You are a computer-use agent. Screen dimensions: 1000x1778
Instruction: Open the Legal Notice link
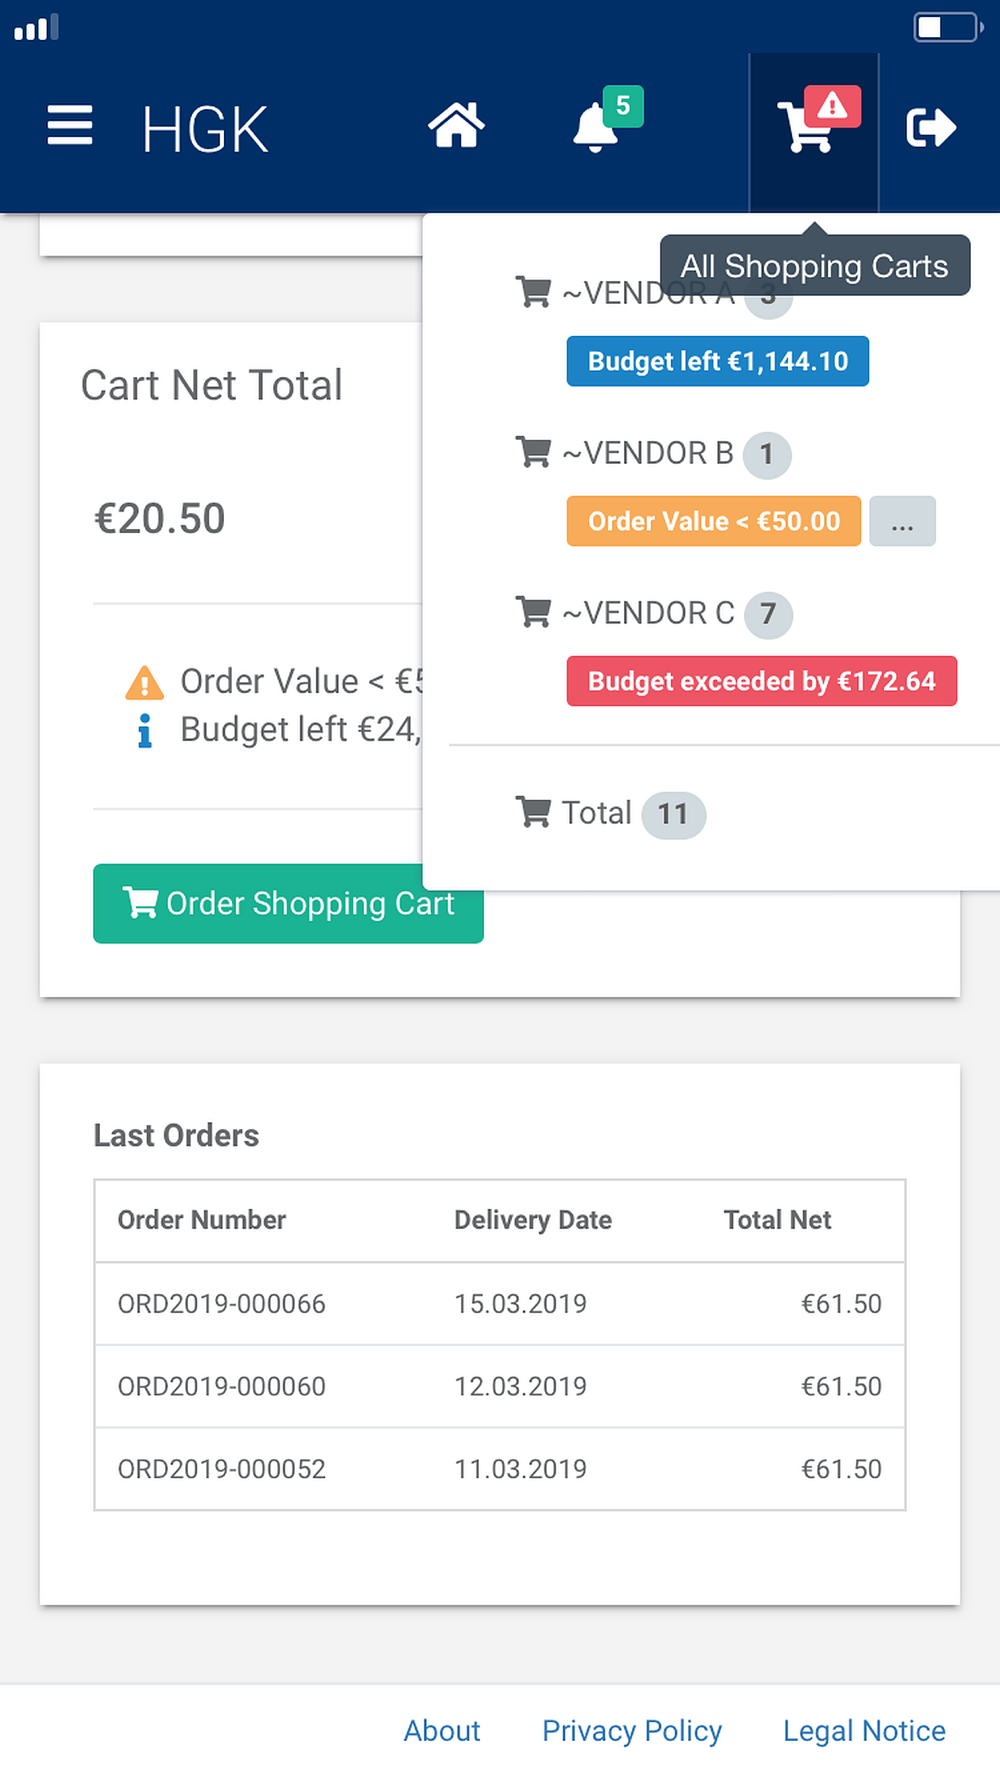coord(864,1731)
